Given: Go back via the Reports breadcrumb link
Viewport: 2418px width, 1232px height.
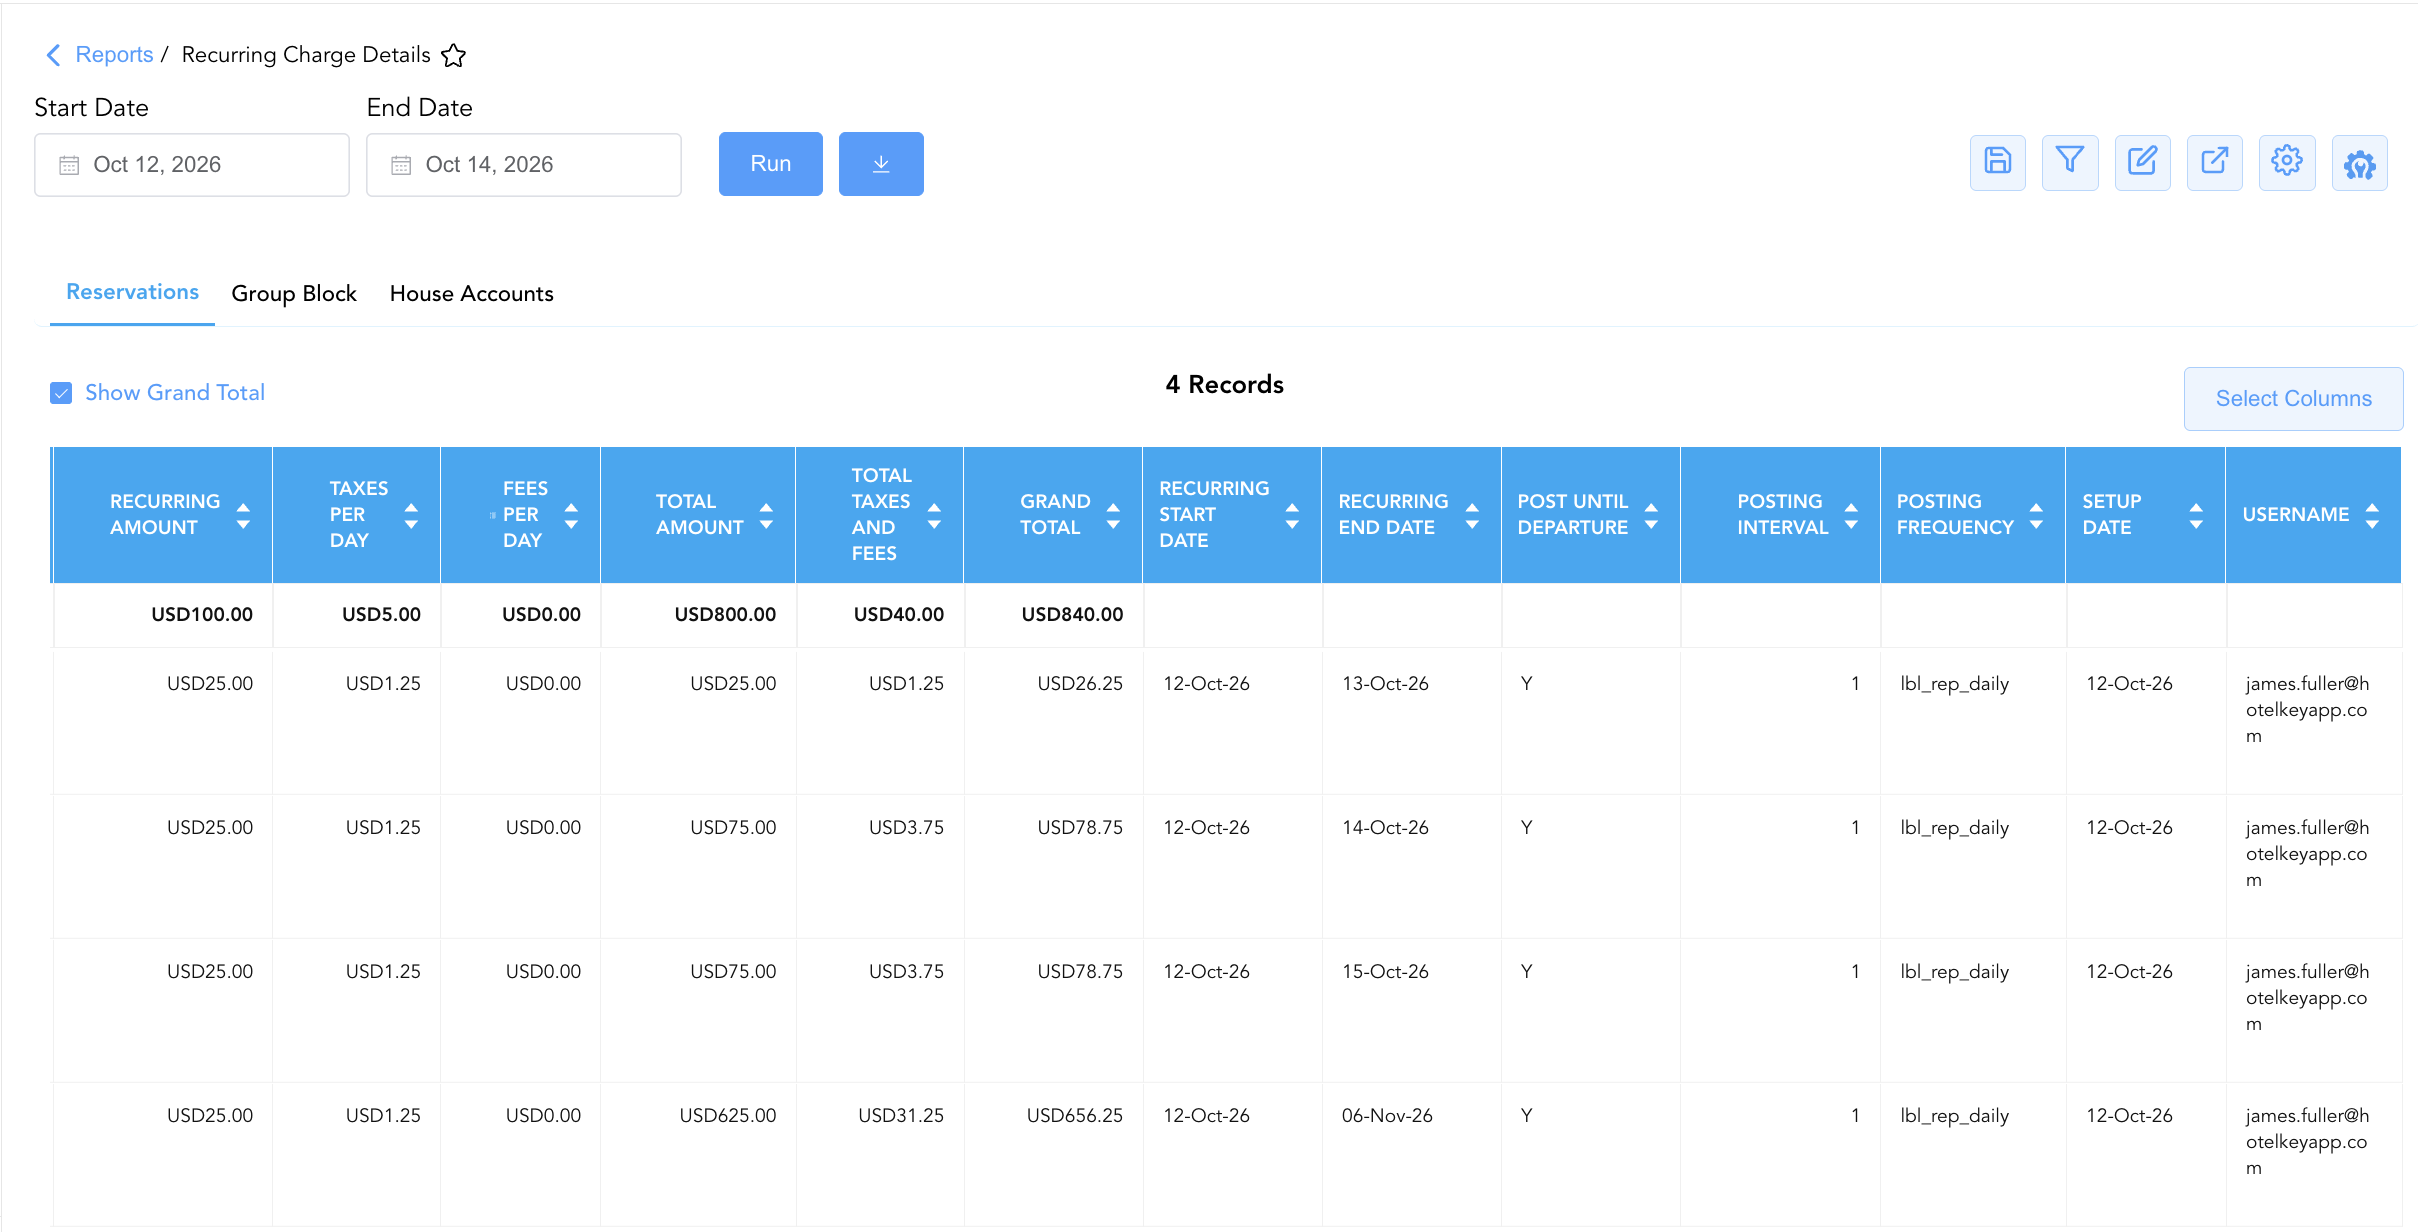Looking at the screenshot, I should [x=114, y=55].
